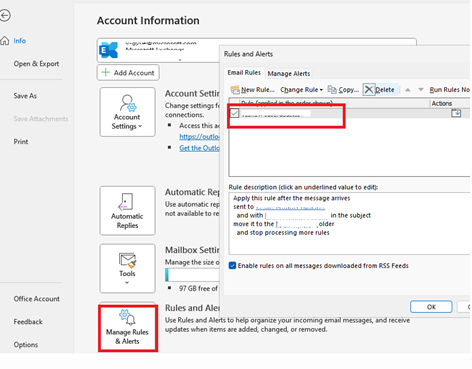Viewport: 472px width, 369px height.
Task: Move rule up with the up arrow
Action: [408, 90]
